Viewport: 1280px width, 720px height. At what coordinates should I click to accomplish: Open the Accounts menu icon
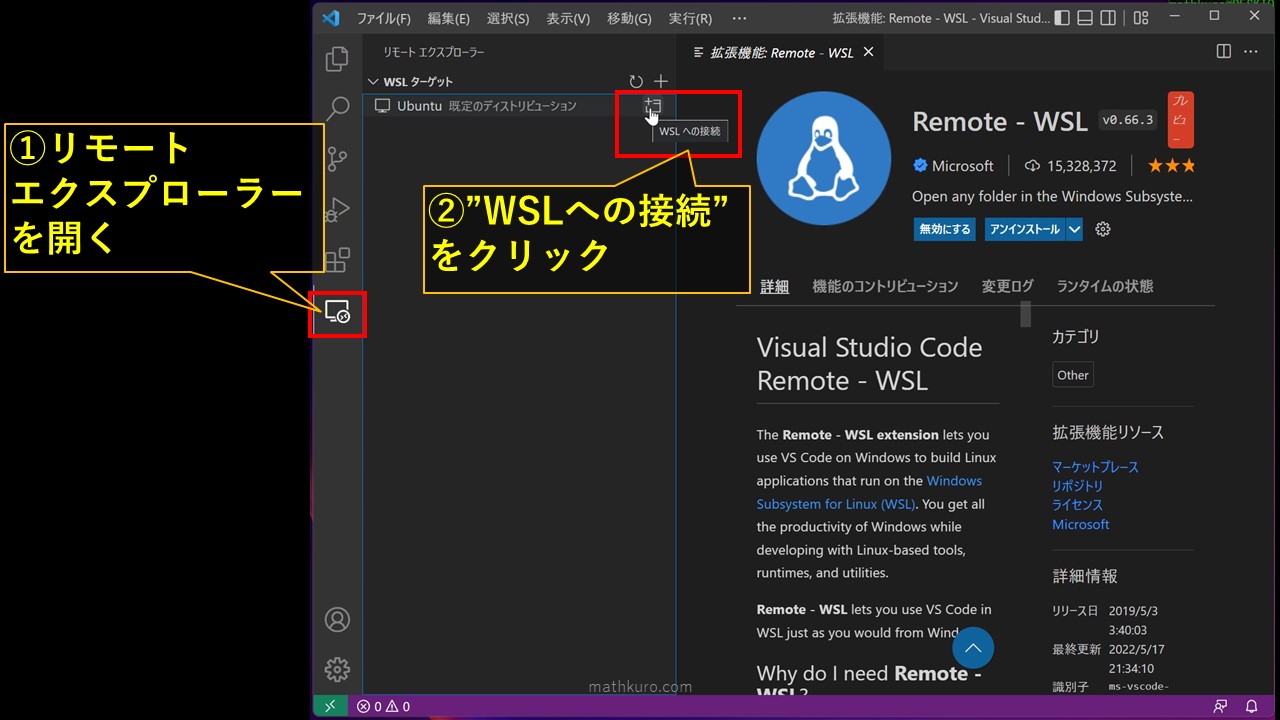pyautogui.click(x=337, y=619)
